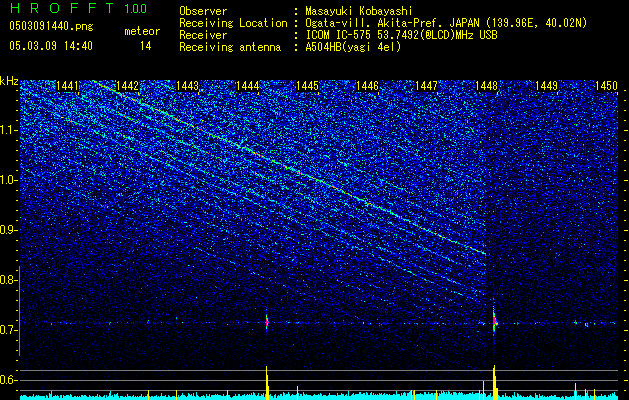Screen dimensions: 629x400
Task: Click the meteor count label
Action: pos(142,31)
